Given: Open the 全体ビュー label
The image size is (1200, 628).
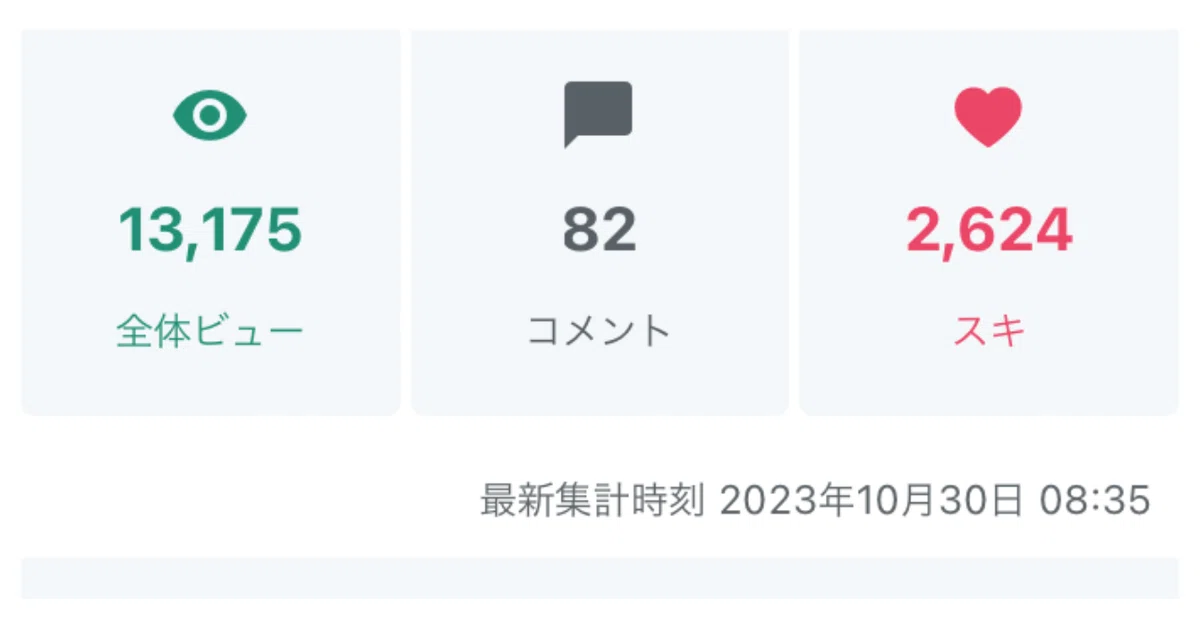Looking at the screenshot, I should point(210,332).
